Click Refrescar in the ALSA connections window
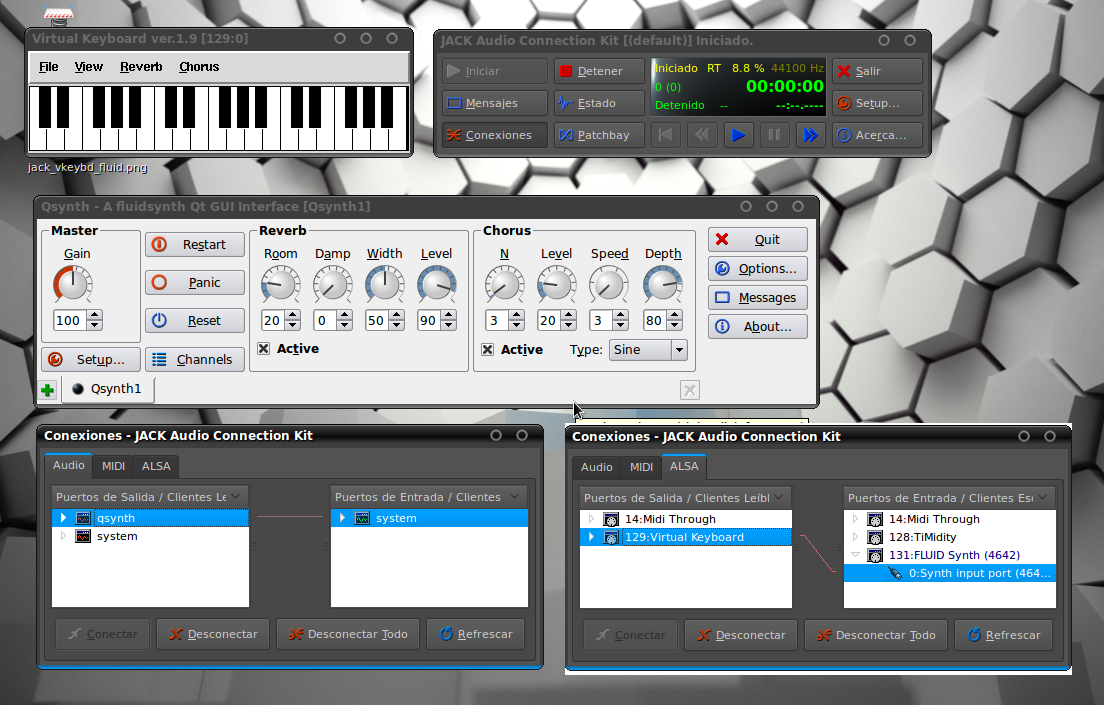This screenshot has height=705, width=1104. tap(1003, 635)
